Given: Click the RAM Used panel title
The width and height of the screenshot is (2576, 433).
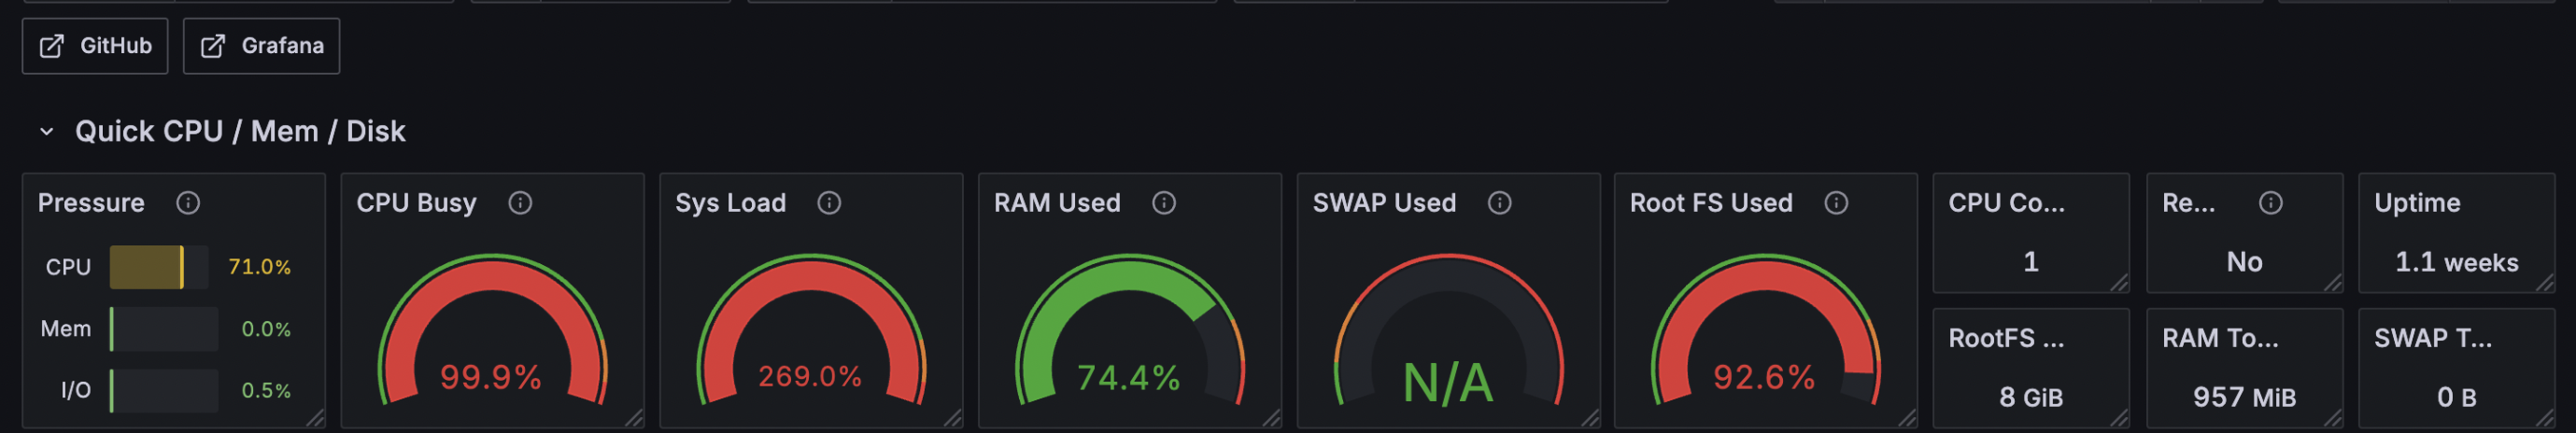Looking at the screenshot, I should 1057,203.
